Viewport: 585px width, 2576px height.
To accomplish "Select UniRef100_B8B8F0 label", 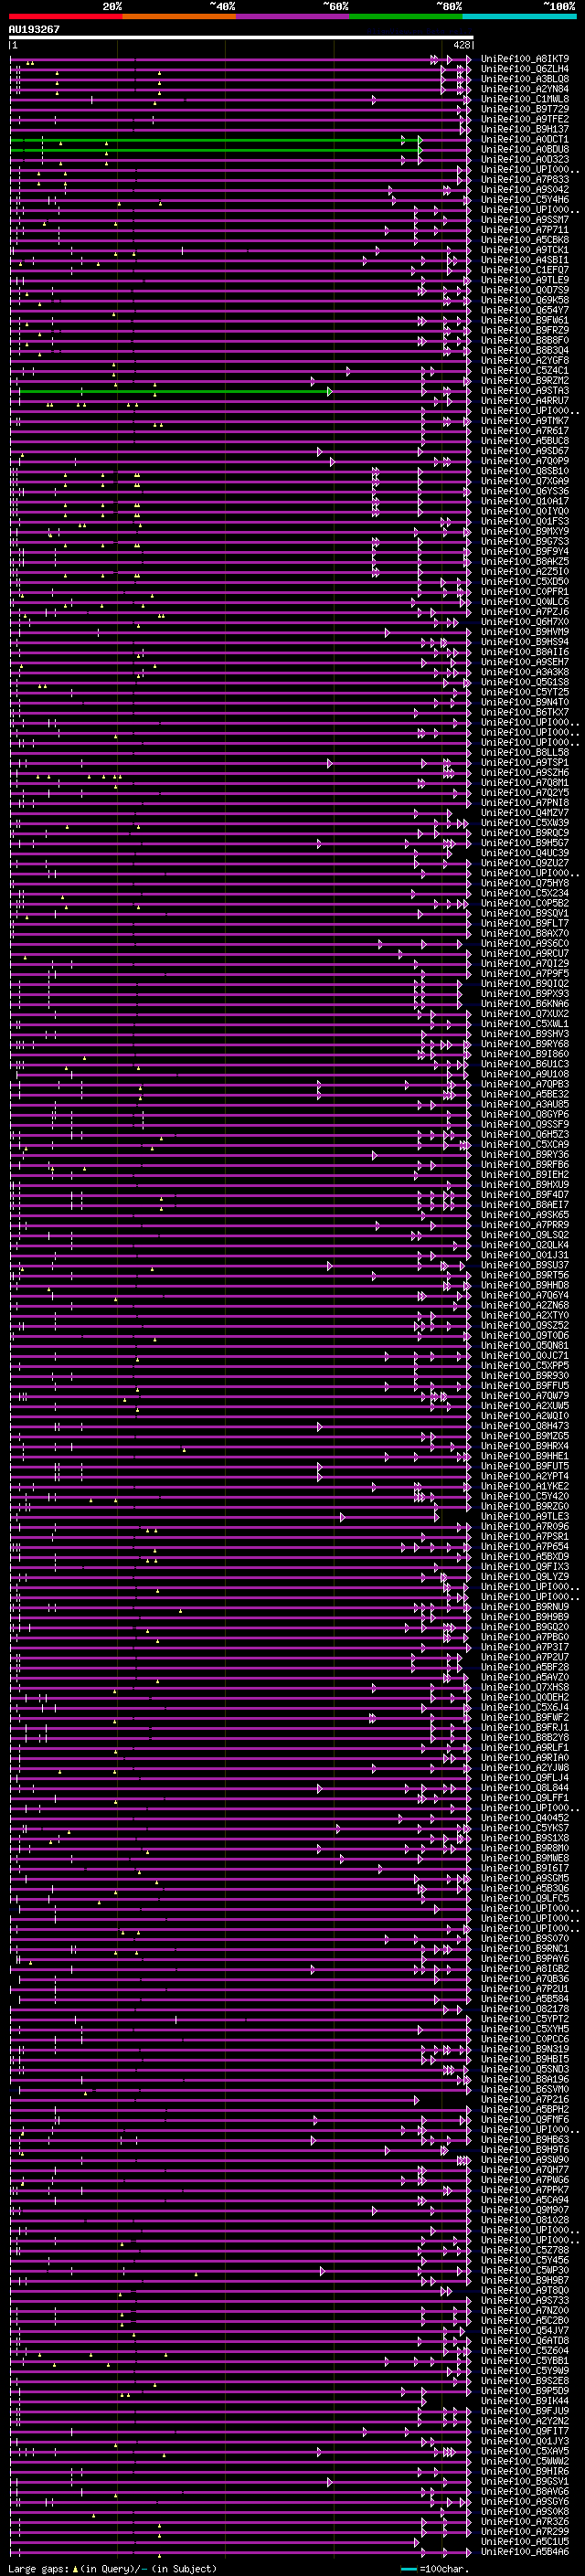I will tap(525, 340).
